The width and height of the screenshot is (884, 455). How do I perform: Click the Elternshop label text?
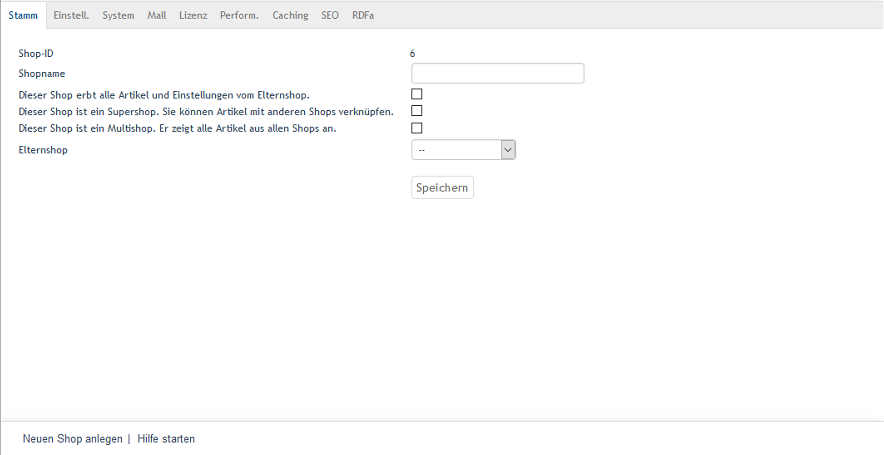(43, 149)
